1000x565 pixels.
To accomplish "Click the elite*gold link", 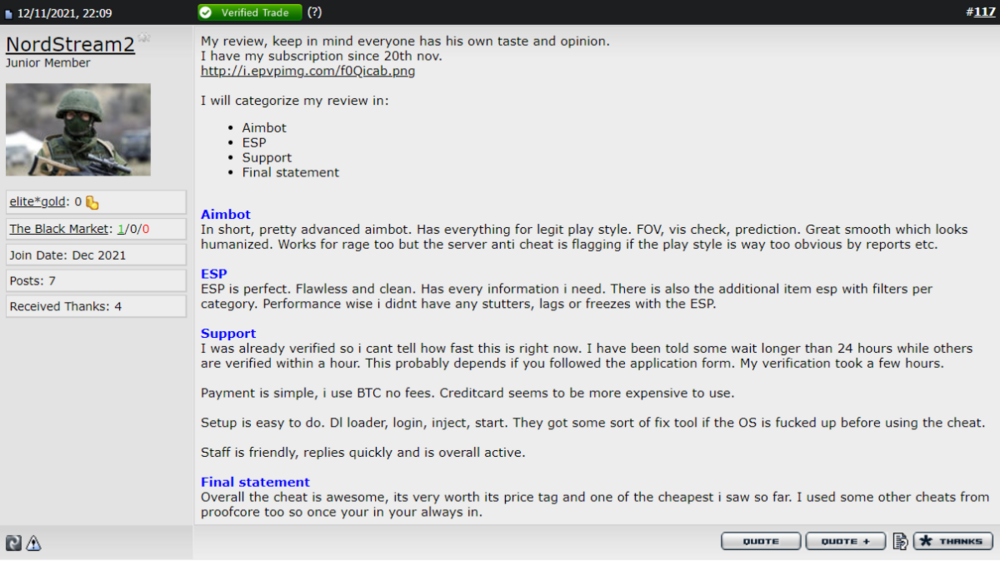I will (37, 202).
